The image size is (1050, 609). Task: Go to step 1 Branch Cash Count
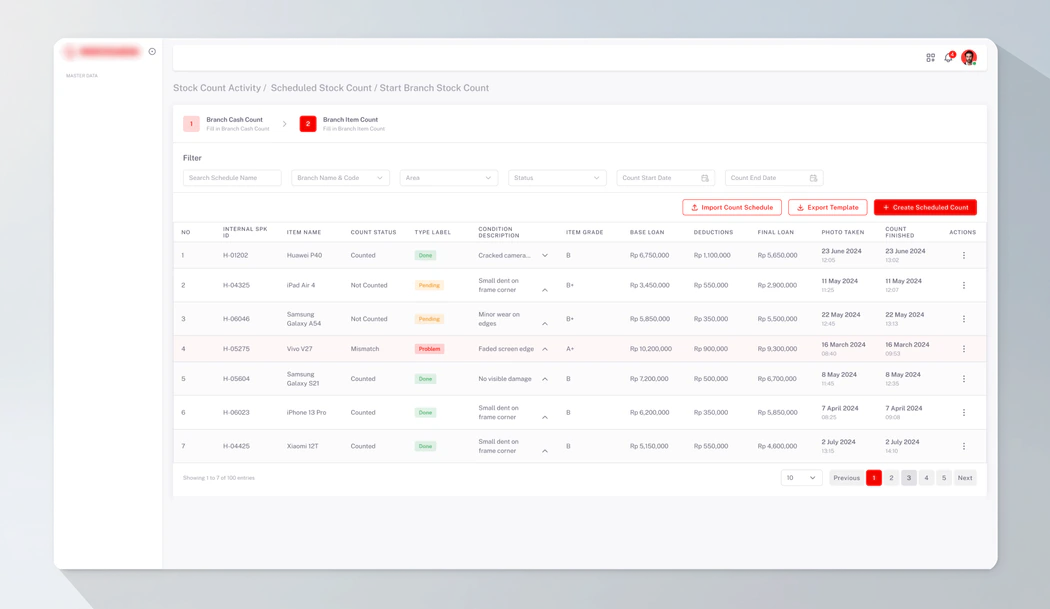pos(226,124)
